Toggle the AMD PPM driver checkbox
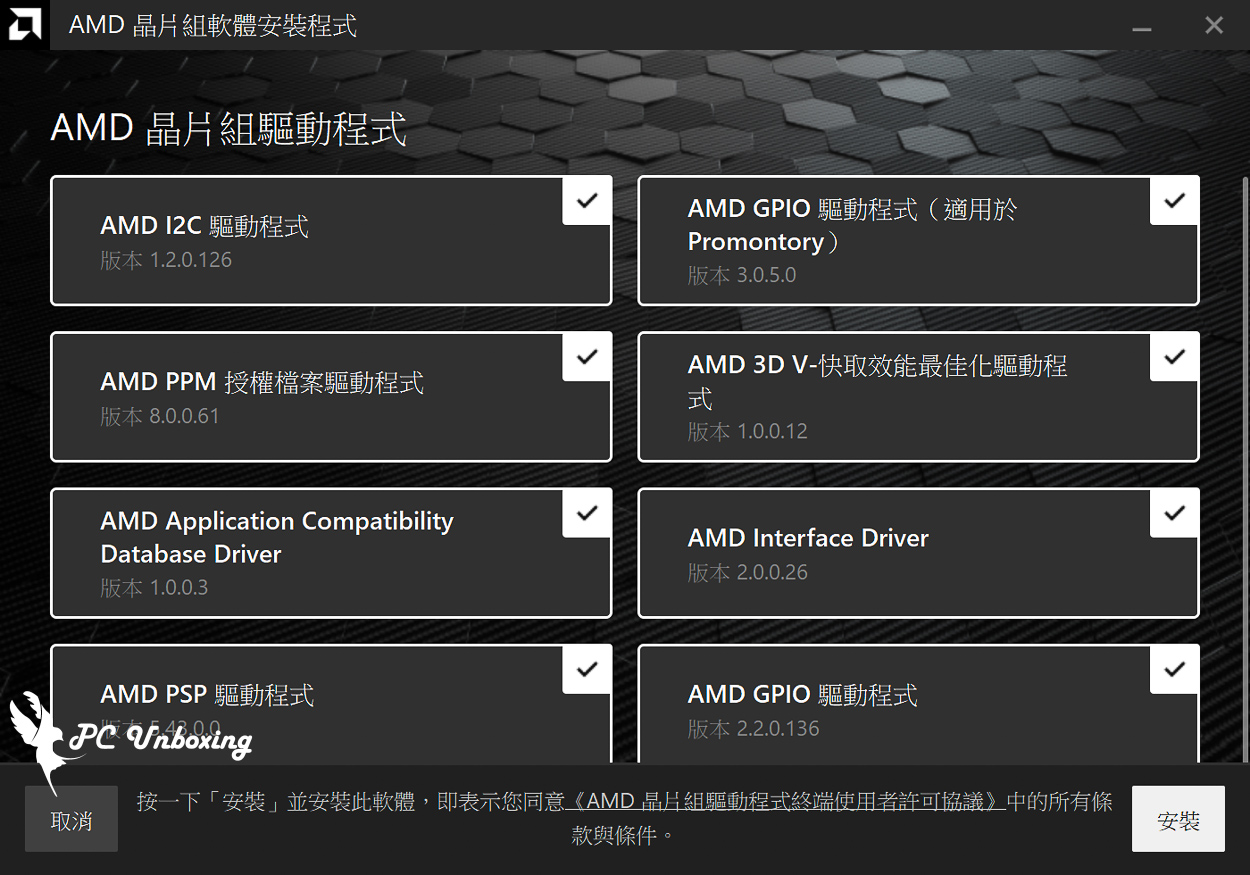 click(x=587, y=357)
